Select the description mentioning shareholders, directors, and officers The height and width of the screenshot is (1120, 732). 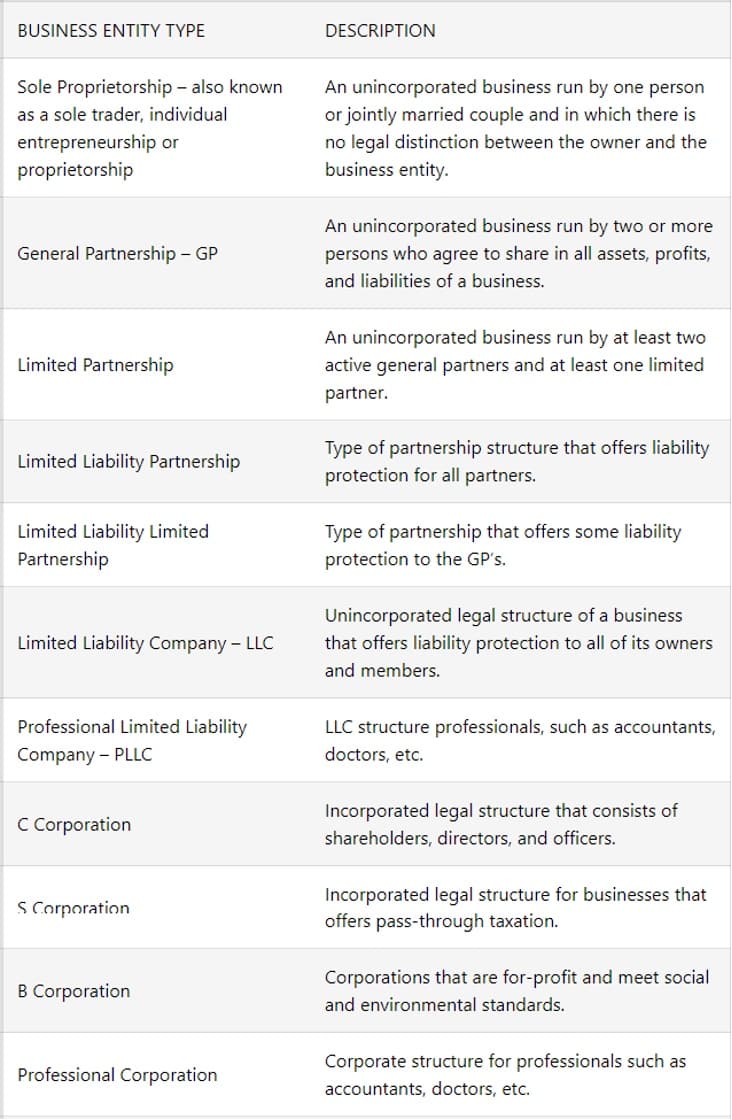501,824
